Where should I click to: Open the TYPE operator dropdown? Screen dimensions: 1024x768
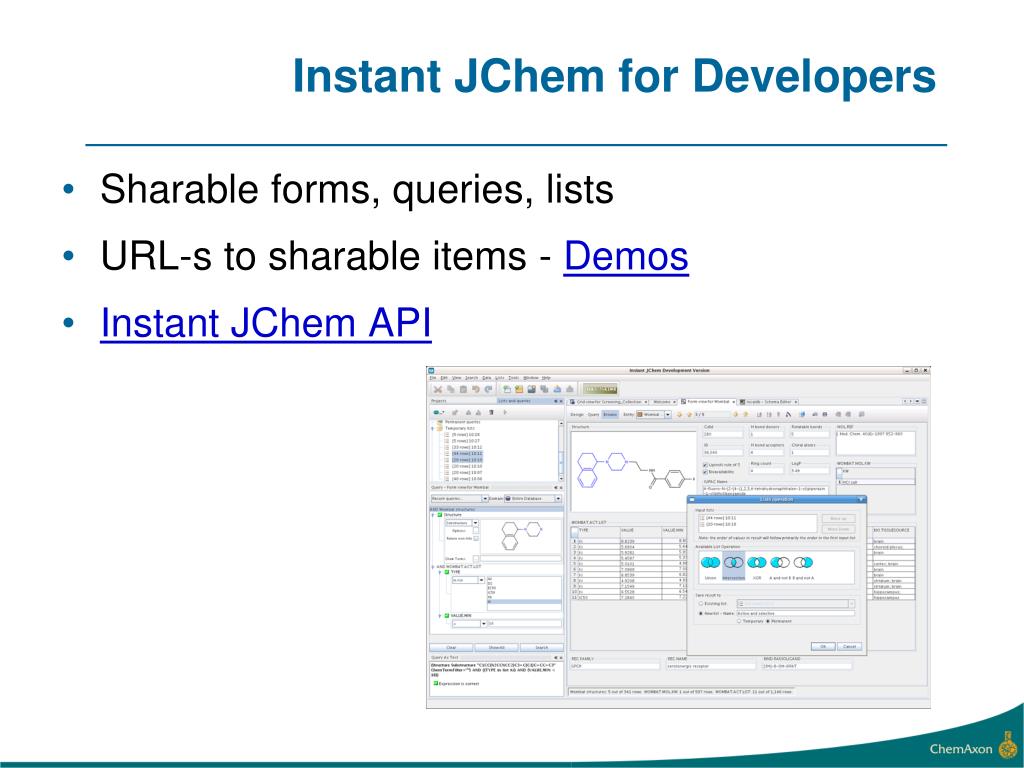tap(468, 580)
